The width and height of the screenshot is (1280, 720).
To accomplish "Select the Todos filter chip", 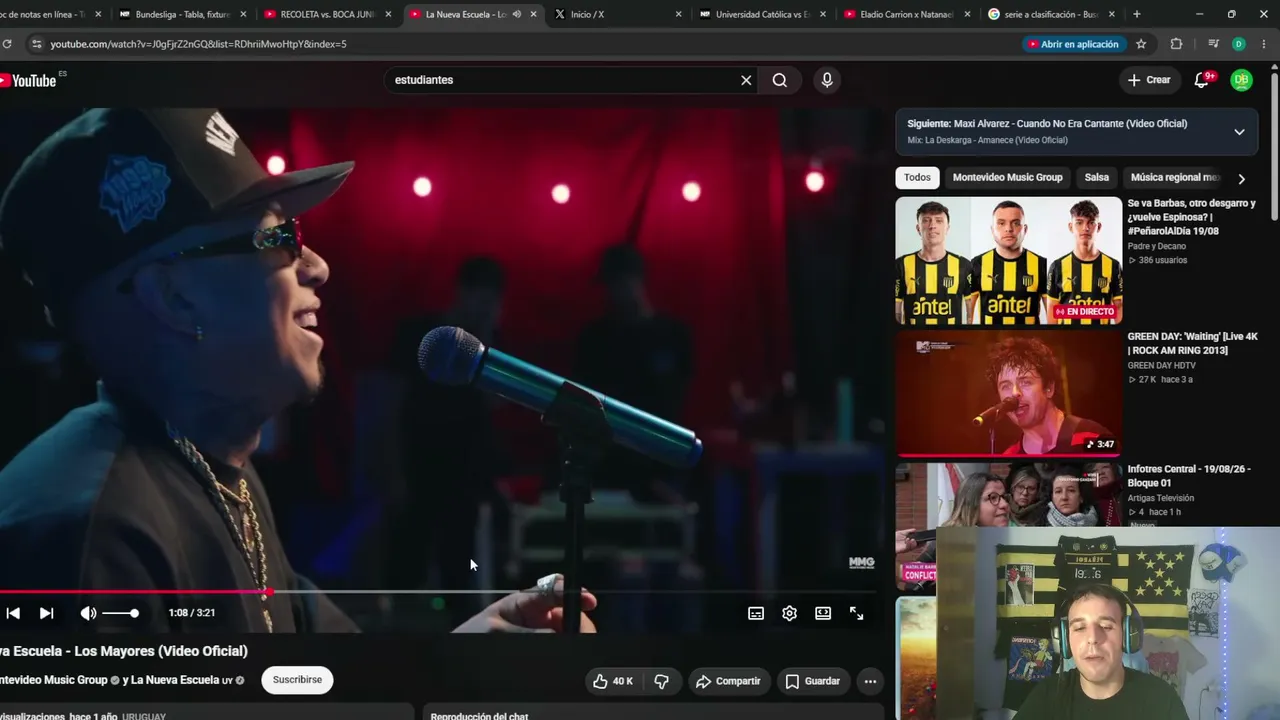I will [x=917, y=178].
